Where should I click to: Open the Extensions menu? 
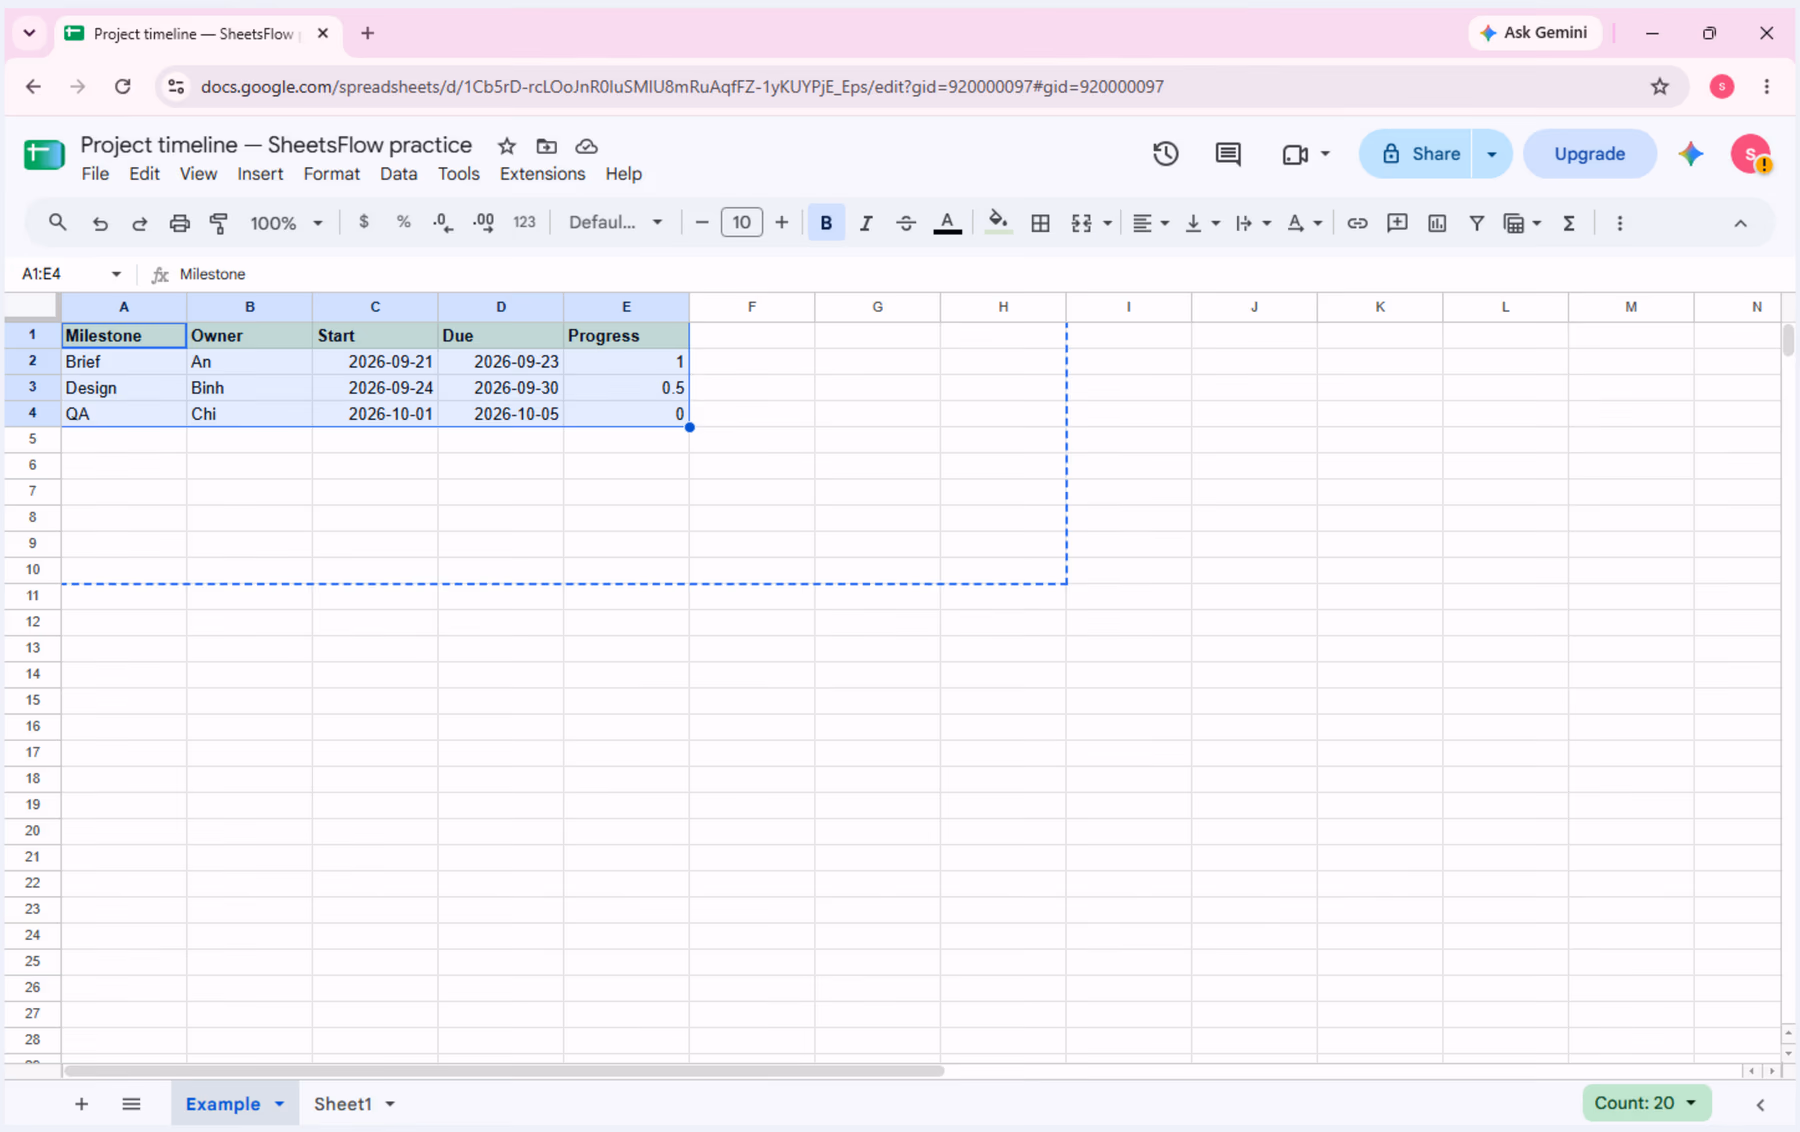point(542,174)
